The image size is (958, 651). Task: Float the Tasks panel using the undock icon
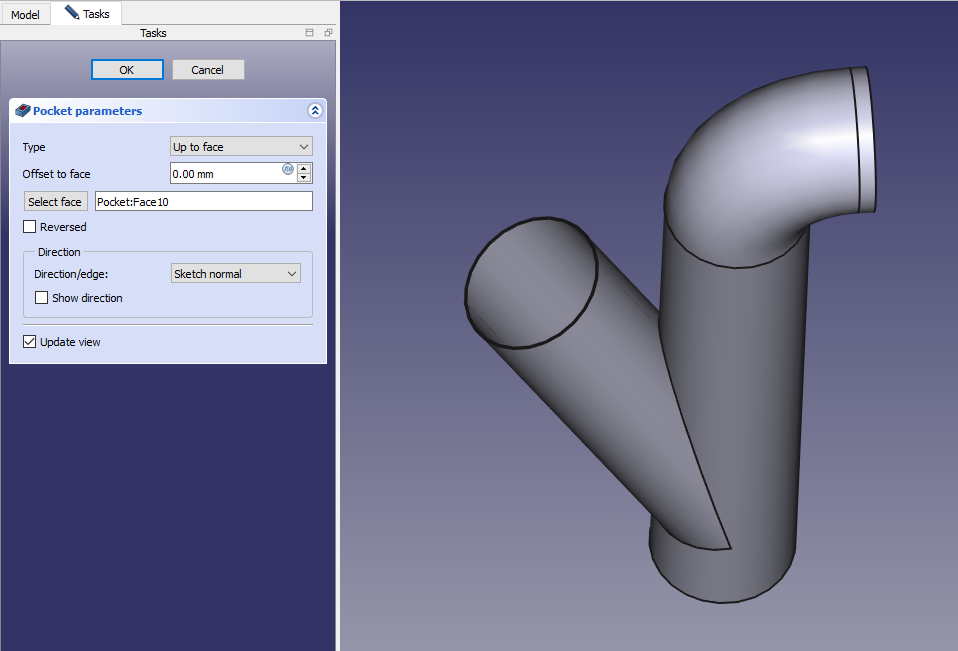pyautogui.click(x=328, y=33)
